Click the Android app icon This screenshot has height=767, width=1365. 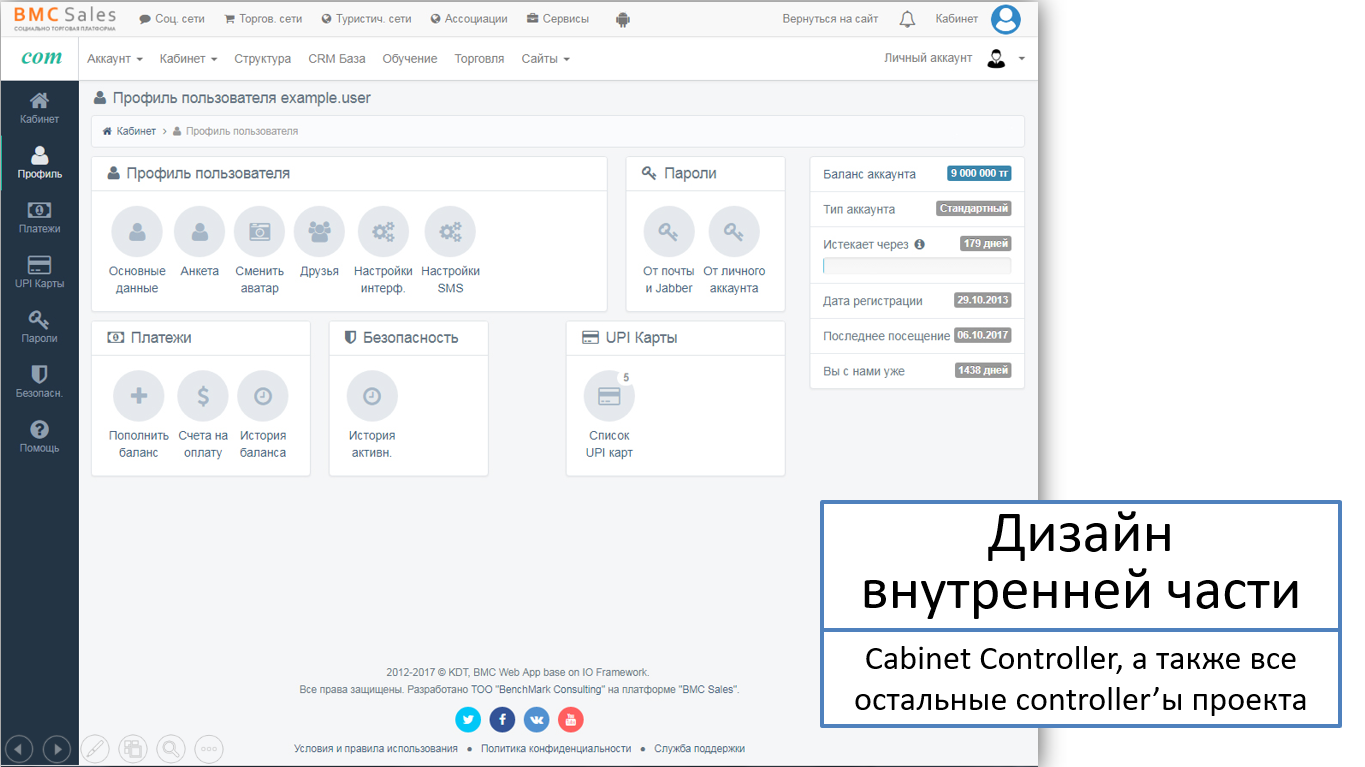point(623,19)
